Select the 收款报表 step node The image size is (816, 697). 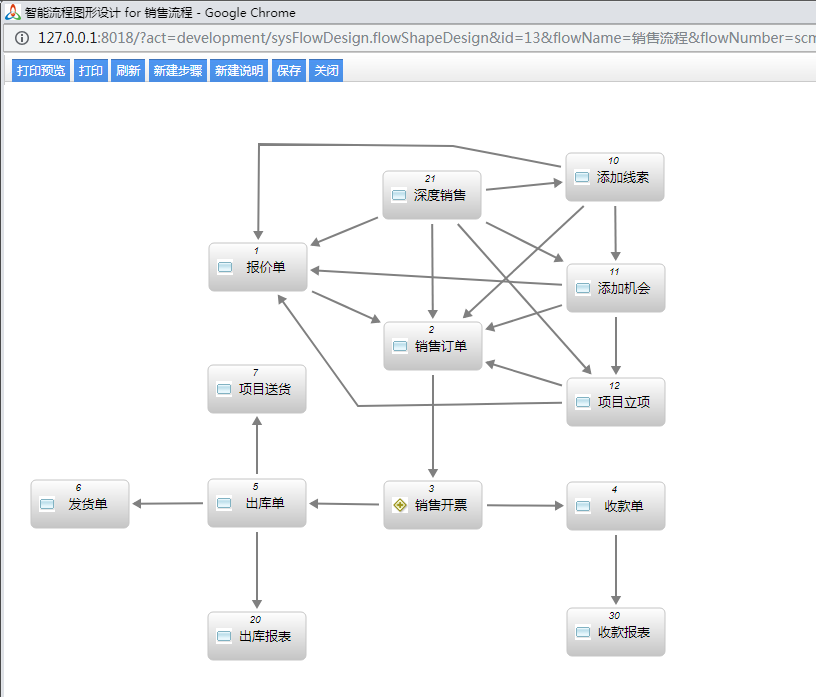[615, 632]
